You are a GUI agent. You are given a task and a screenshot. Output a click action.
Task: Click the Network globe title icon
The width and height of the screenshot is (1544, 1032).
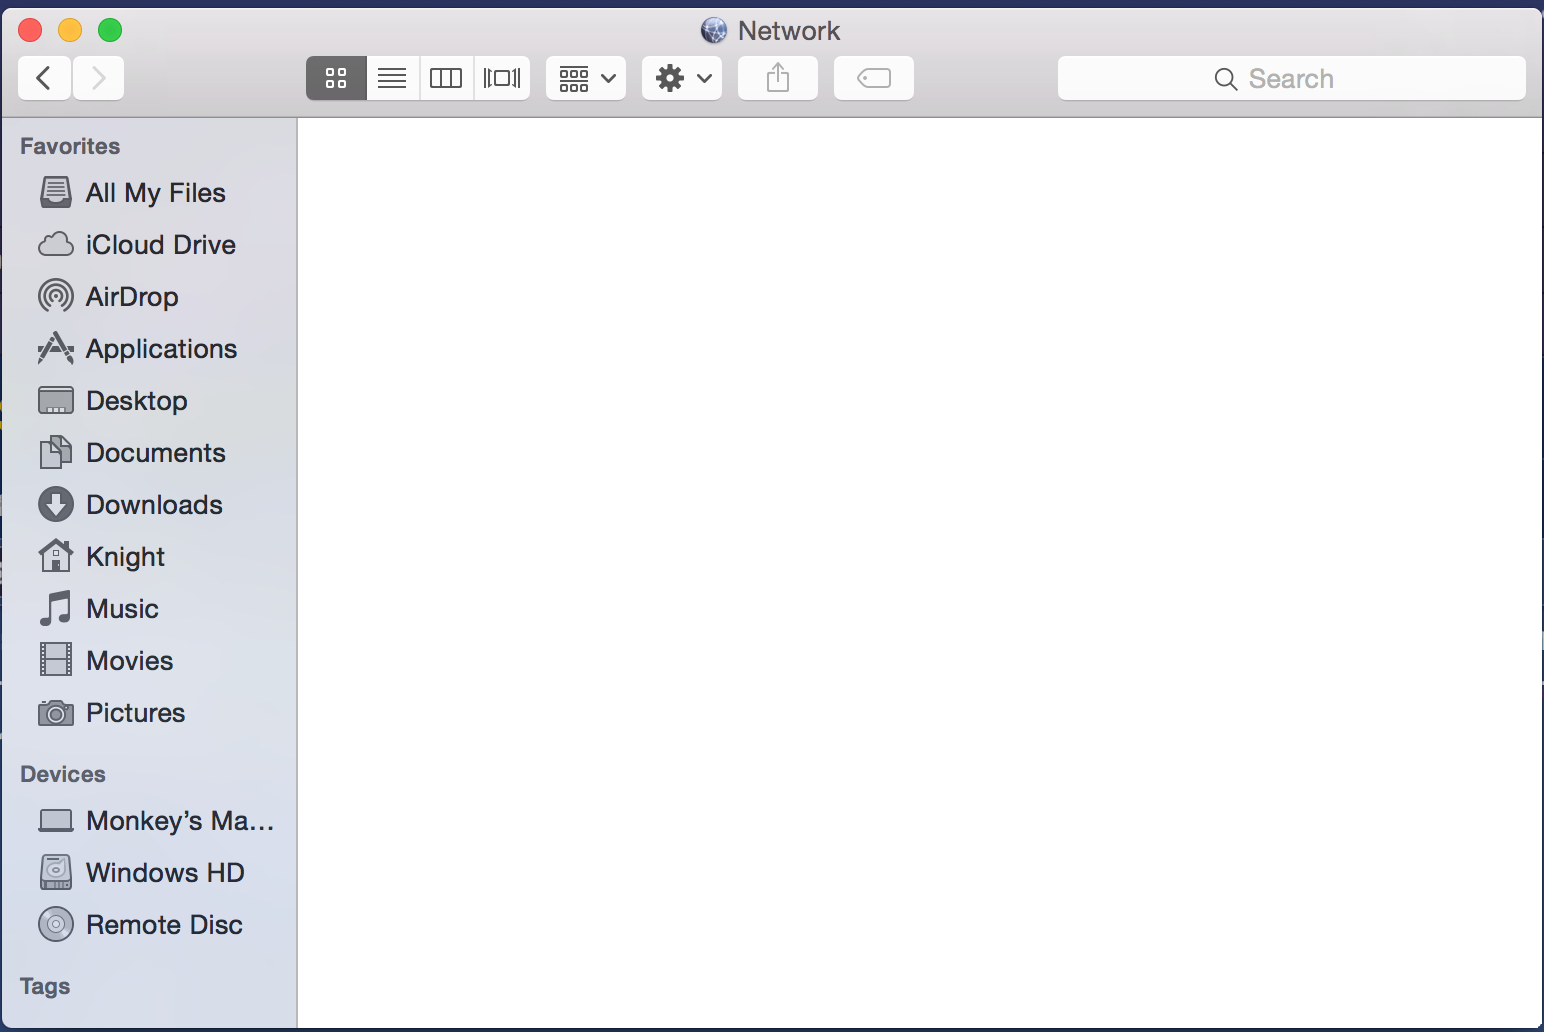(714, 31)
